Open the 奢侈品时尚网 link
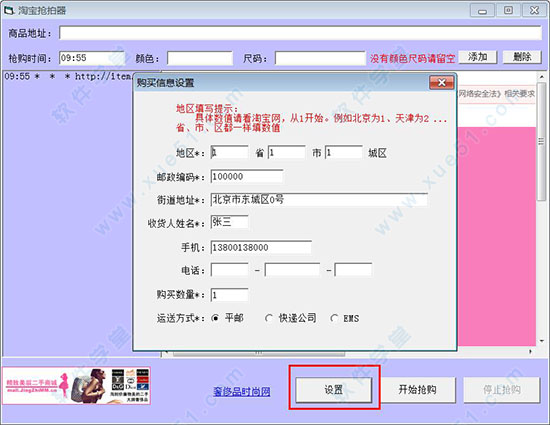Screen dimensions: 550x425 pos(242,391)
